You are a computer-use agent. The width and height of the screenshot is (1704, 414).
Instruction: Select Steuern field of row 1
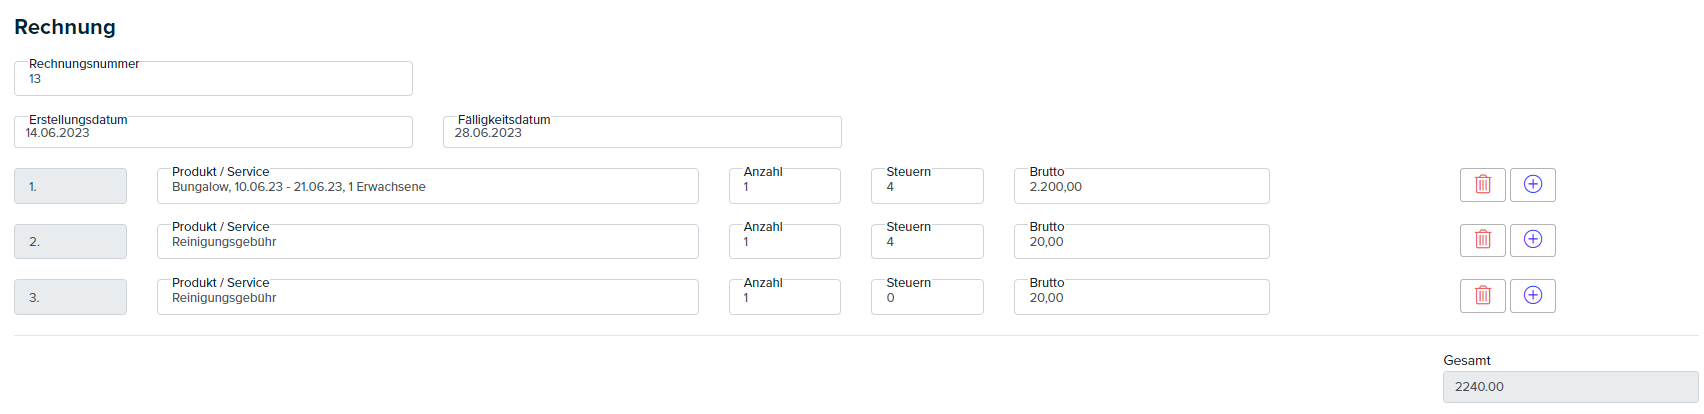[x=927, y=186]
